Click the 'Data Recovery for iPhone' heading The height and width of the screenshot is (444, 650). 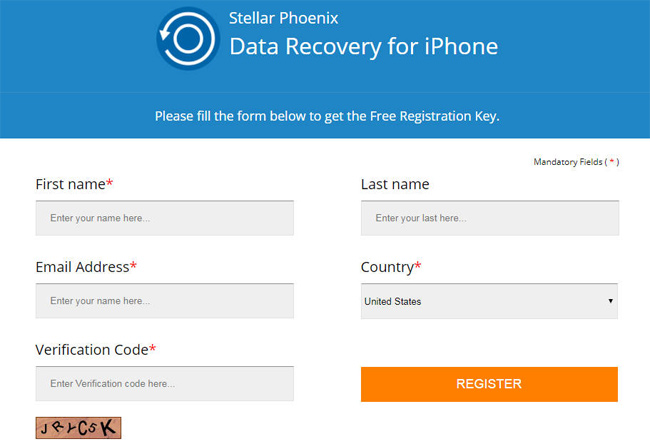(364, 47)
